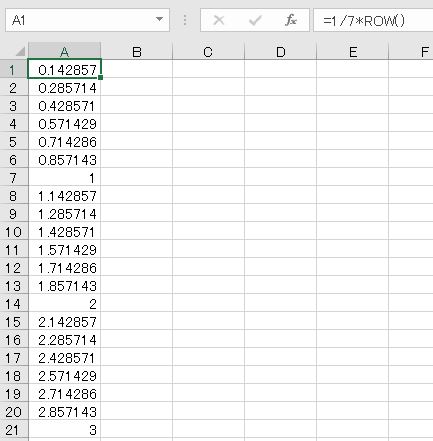Viewport: 433px width, 441px height.
Task: Select column D header
Action: pyautogui.click(x=281, y=51)
